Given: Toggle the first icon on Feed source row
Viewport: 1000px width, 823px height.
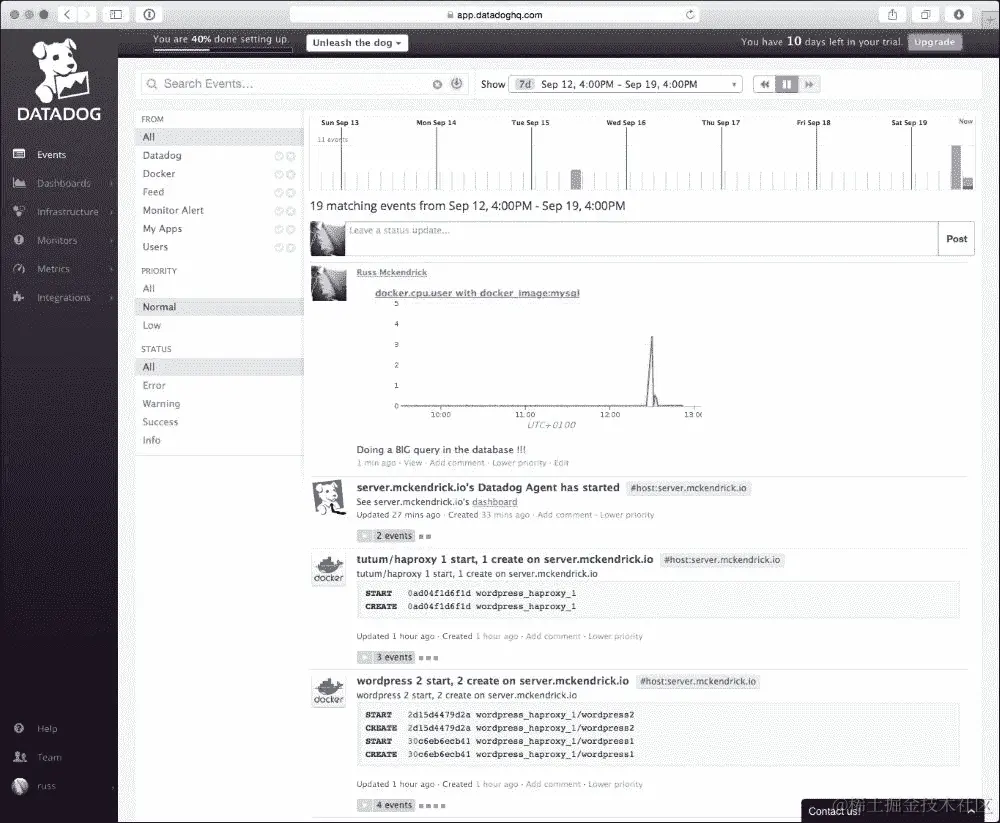Looking at the screenshot, I should tap(279, 193).
